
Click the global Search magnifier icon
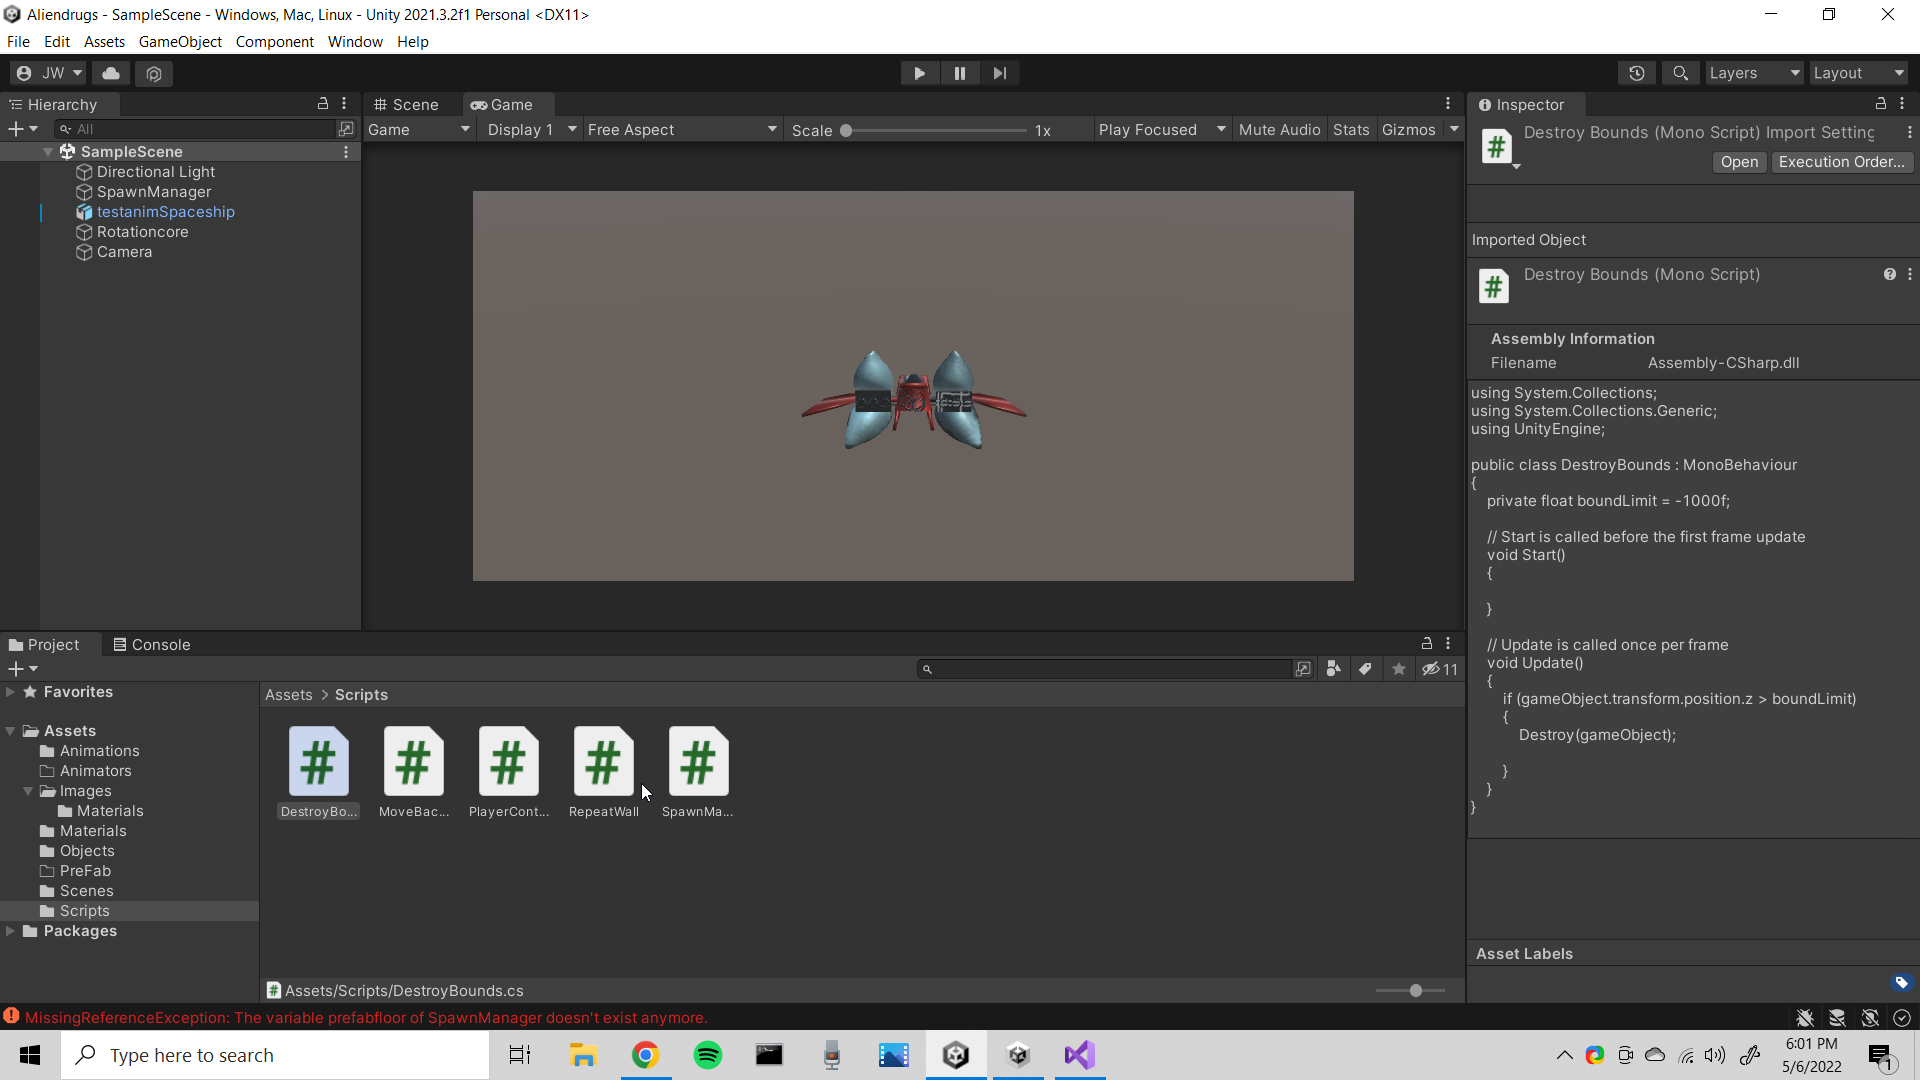[1680, 73]
